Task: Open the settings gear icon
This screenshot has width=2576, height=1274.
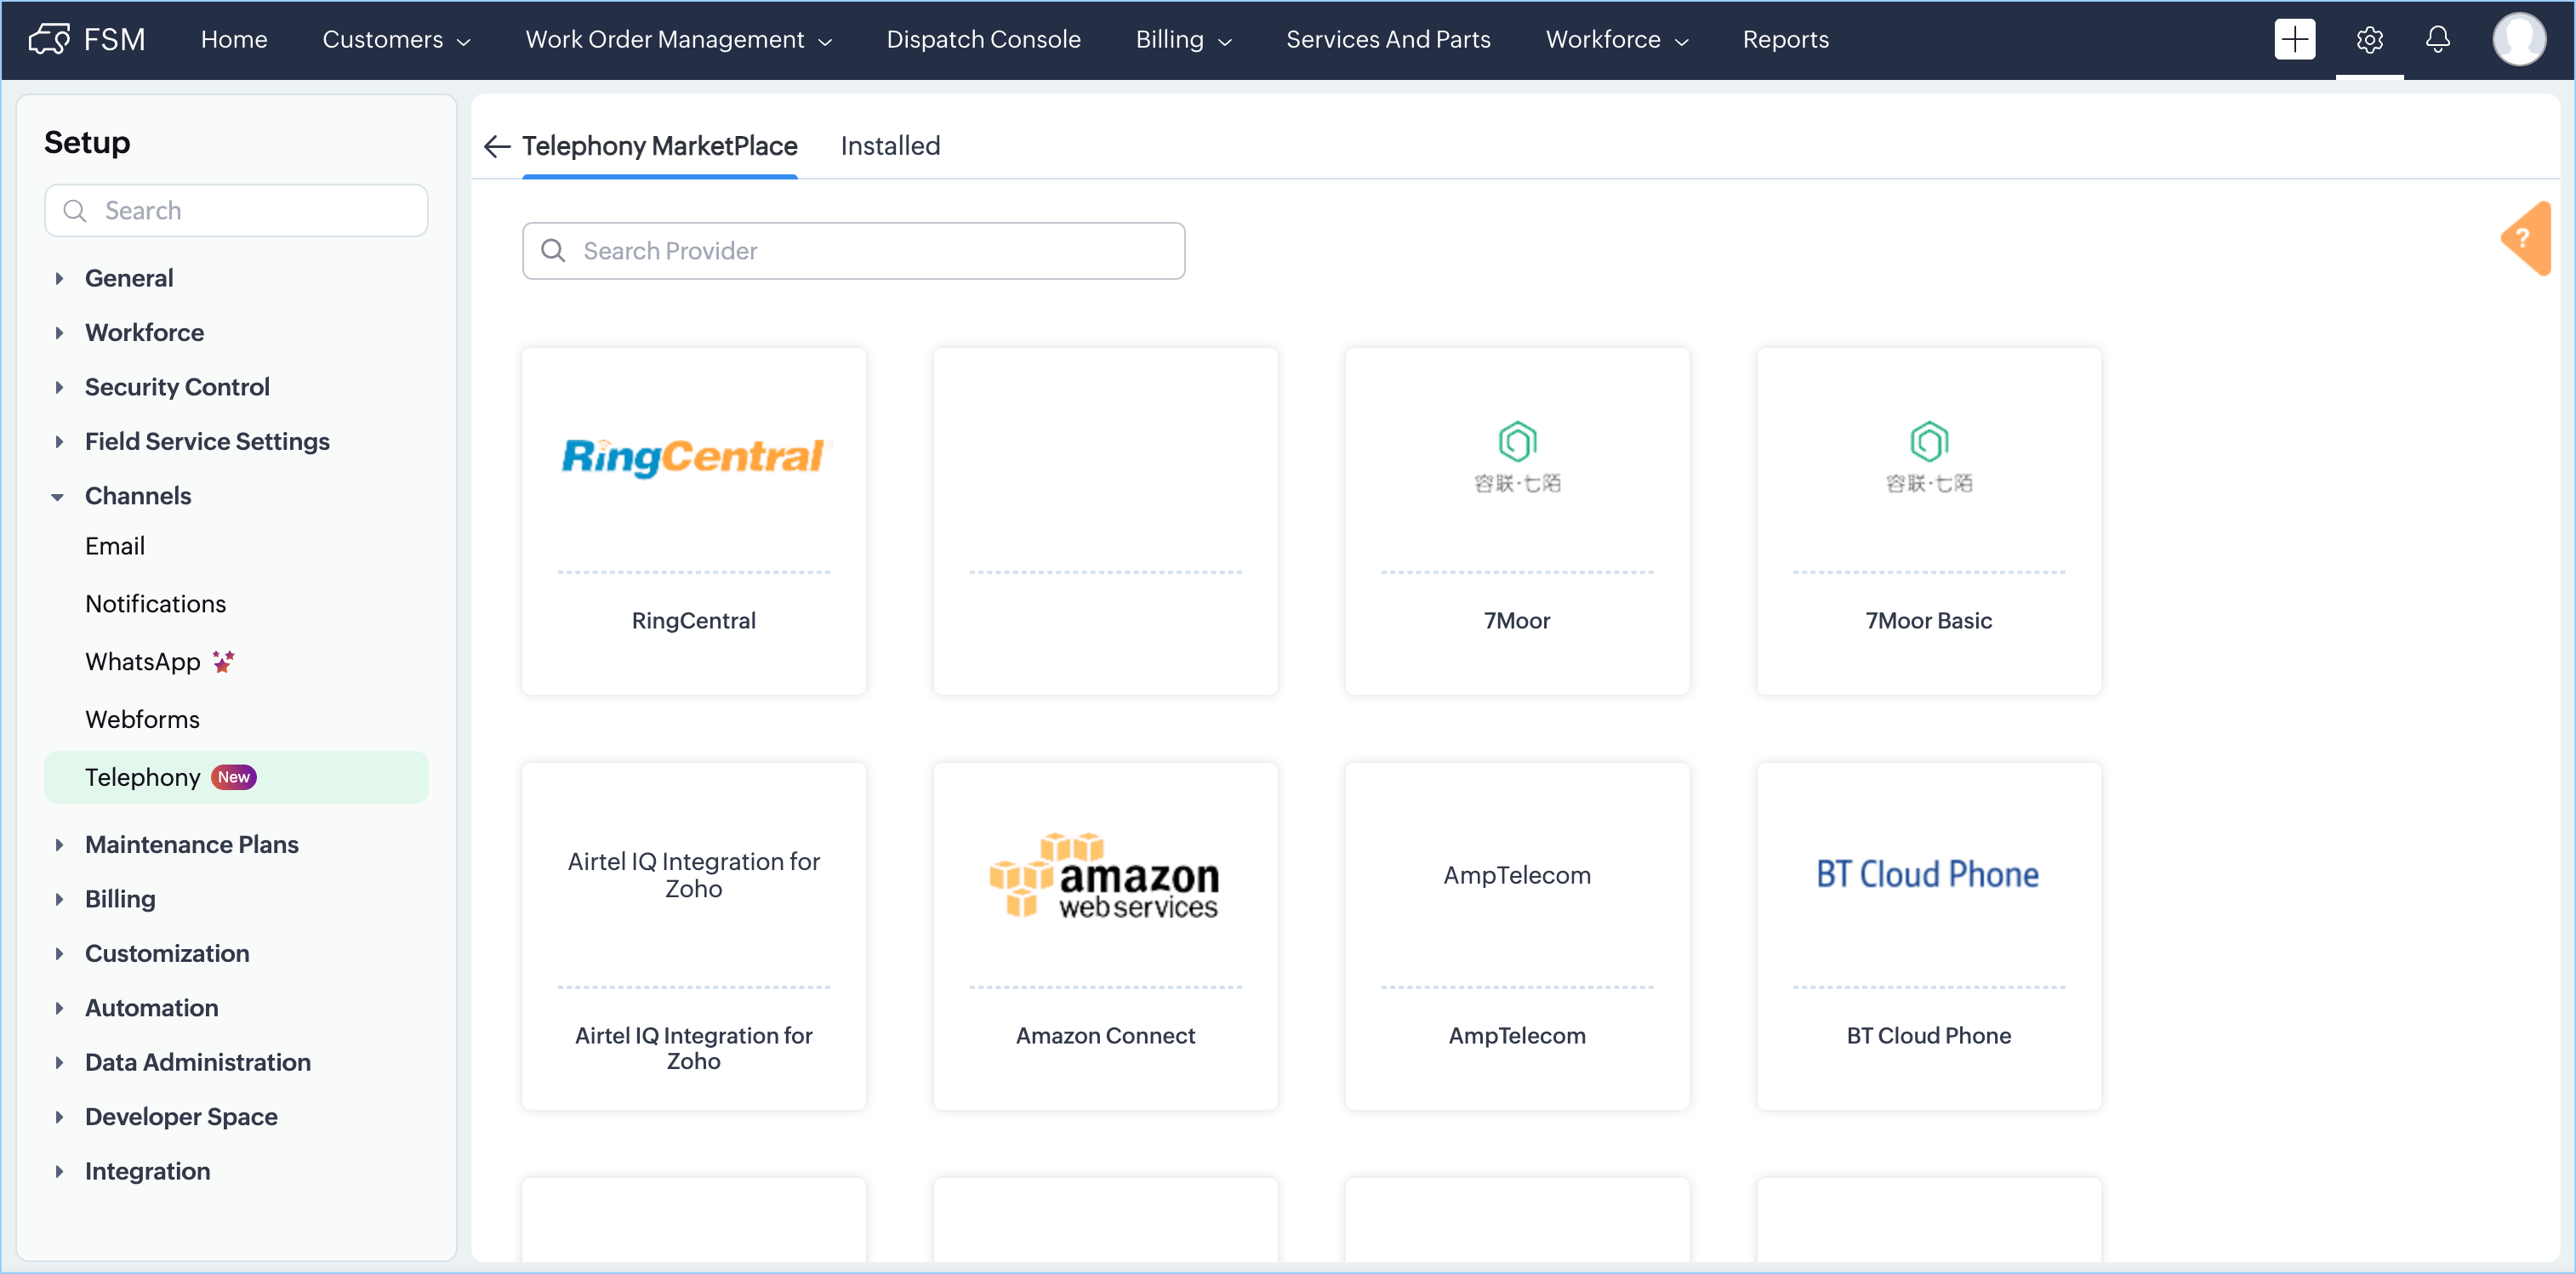Action: [2369, 39]
